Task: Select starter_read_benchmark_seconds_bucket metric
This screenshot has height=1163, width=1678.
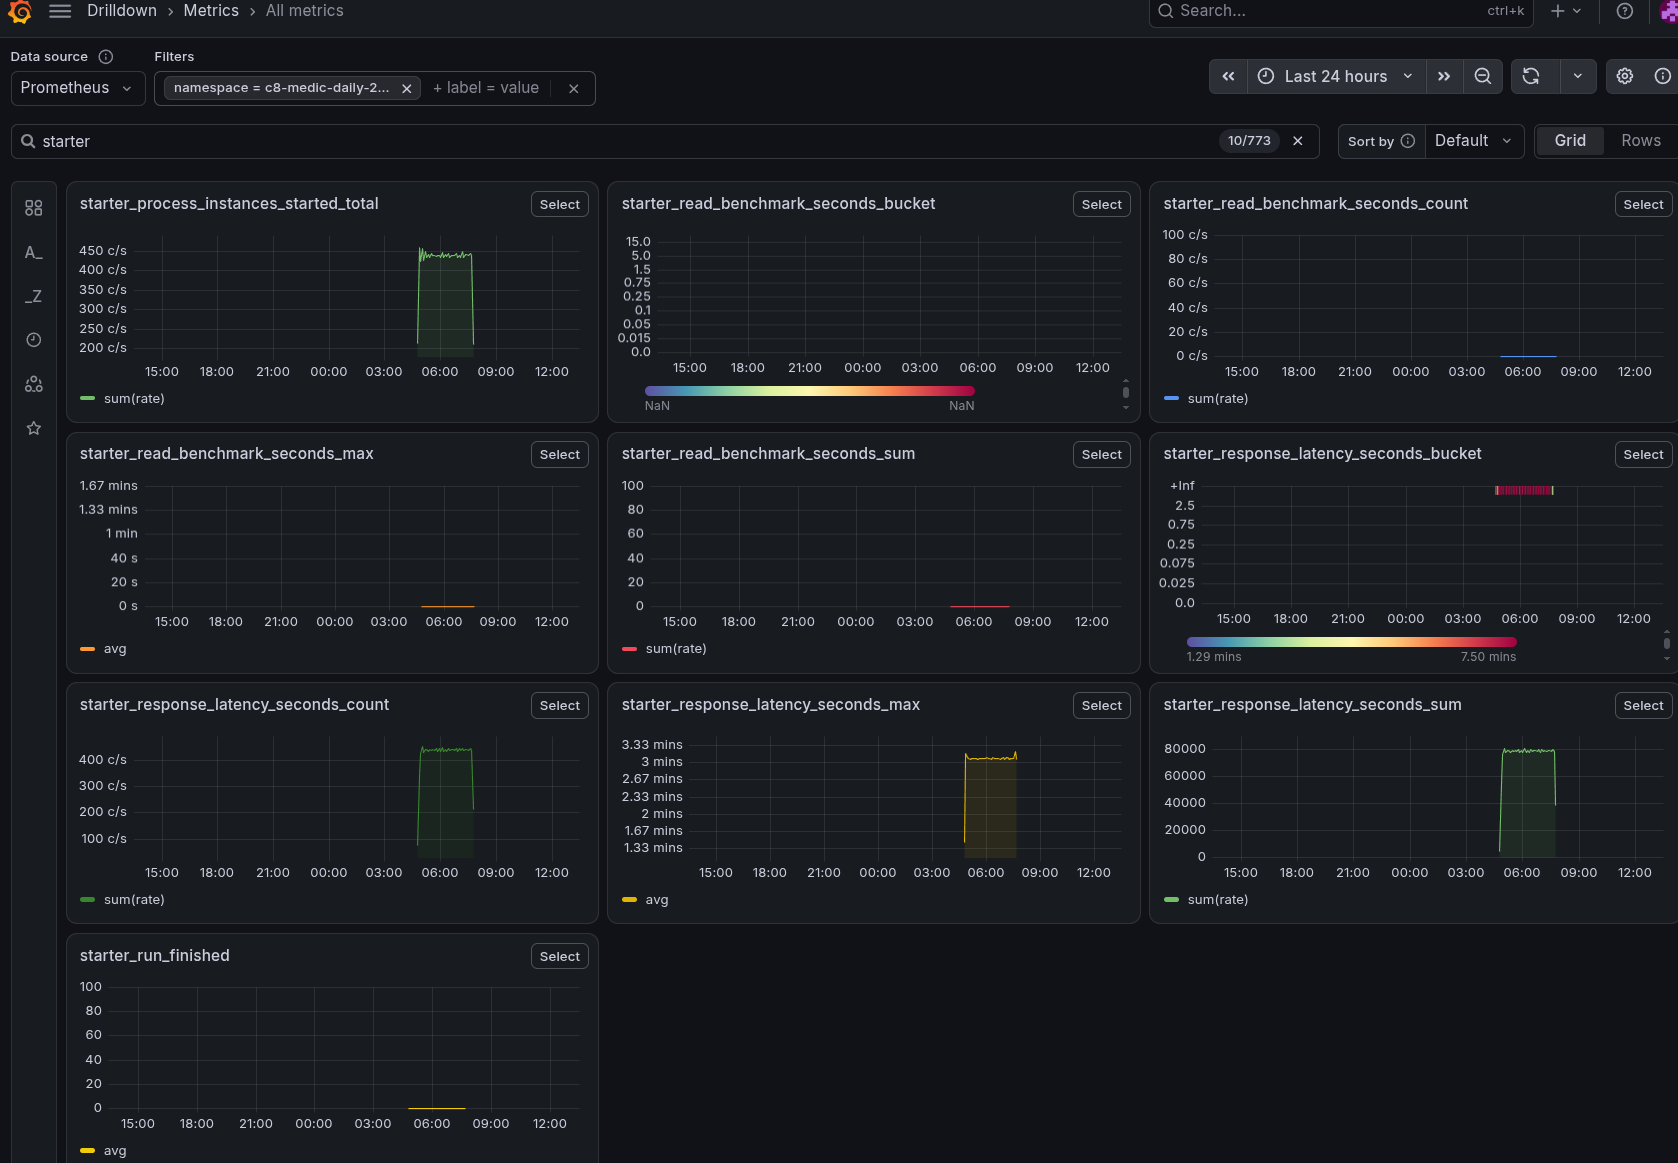Action: [x=1102, y=204]
